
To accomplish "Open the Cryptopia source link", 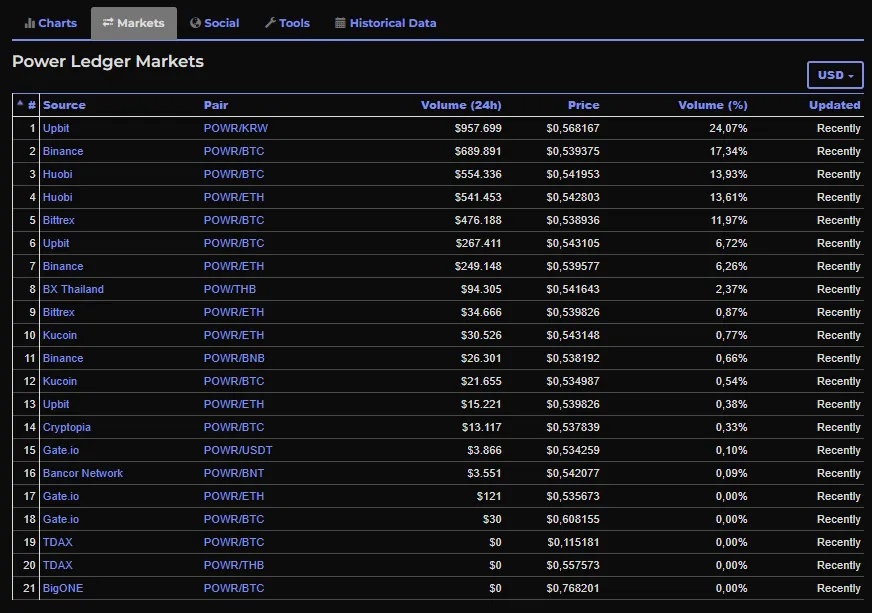I will coord(67,427).
